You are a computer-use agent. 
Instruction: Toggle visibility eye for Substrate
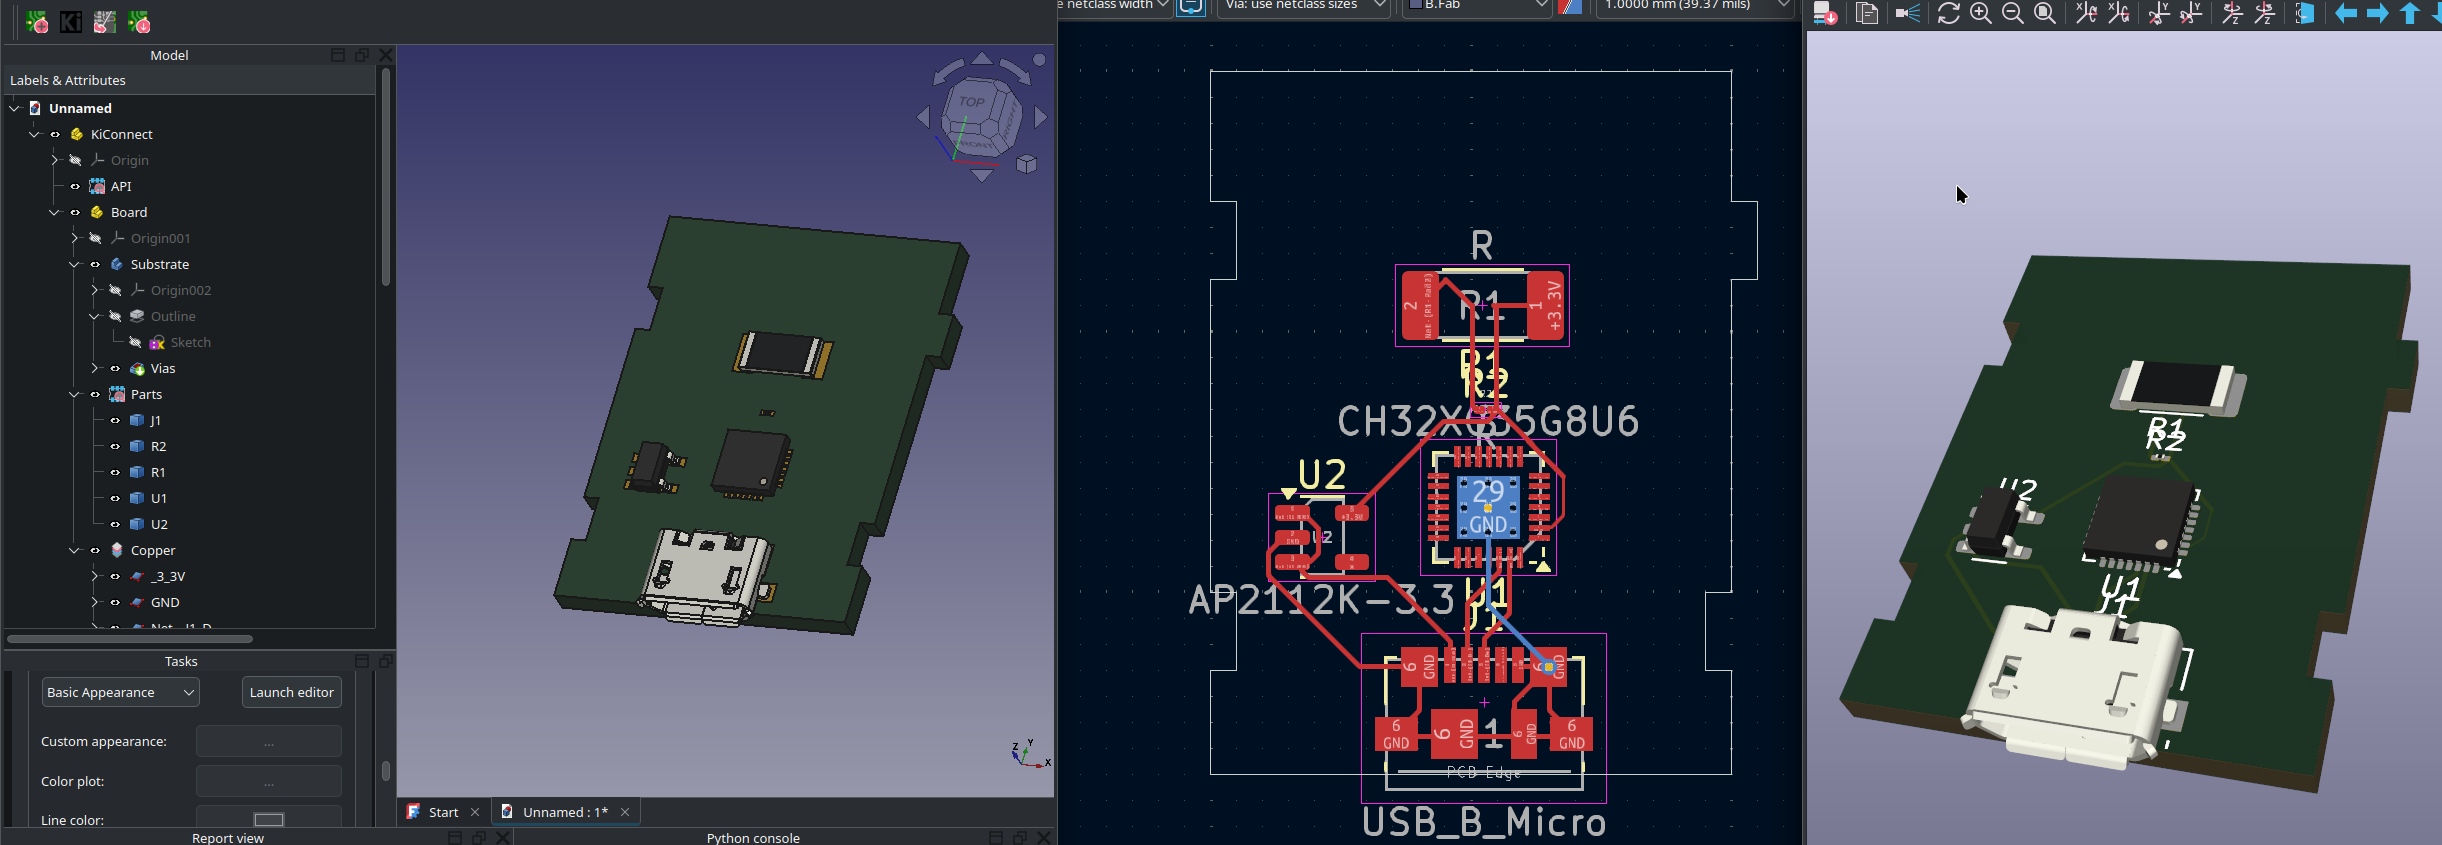point(95,265)
